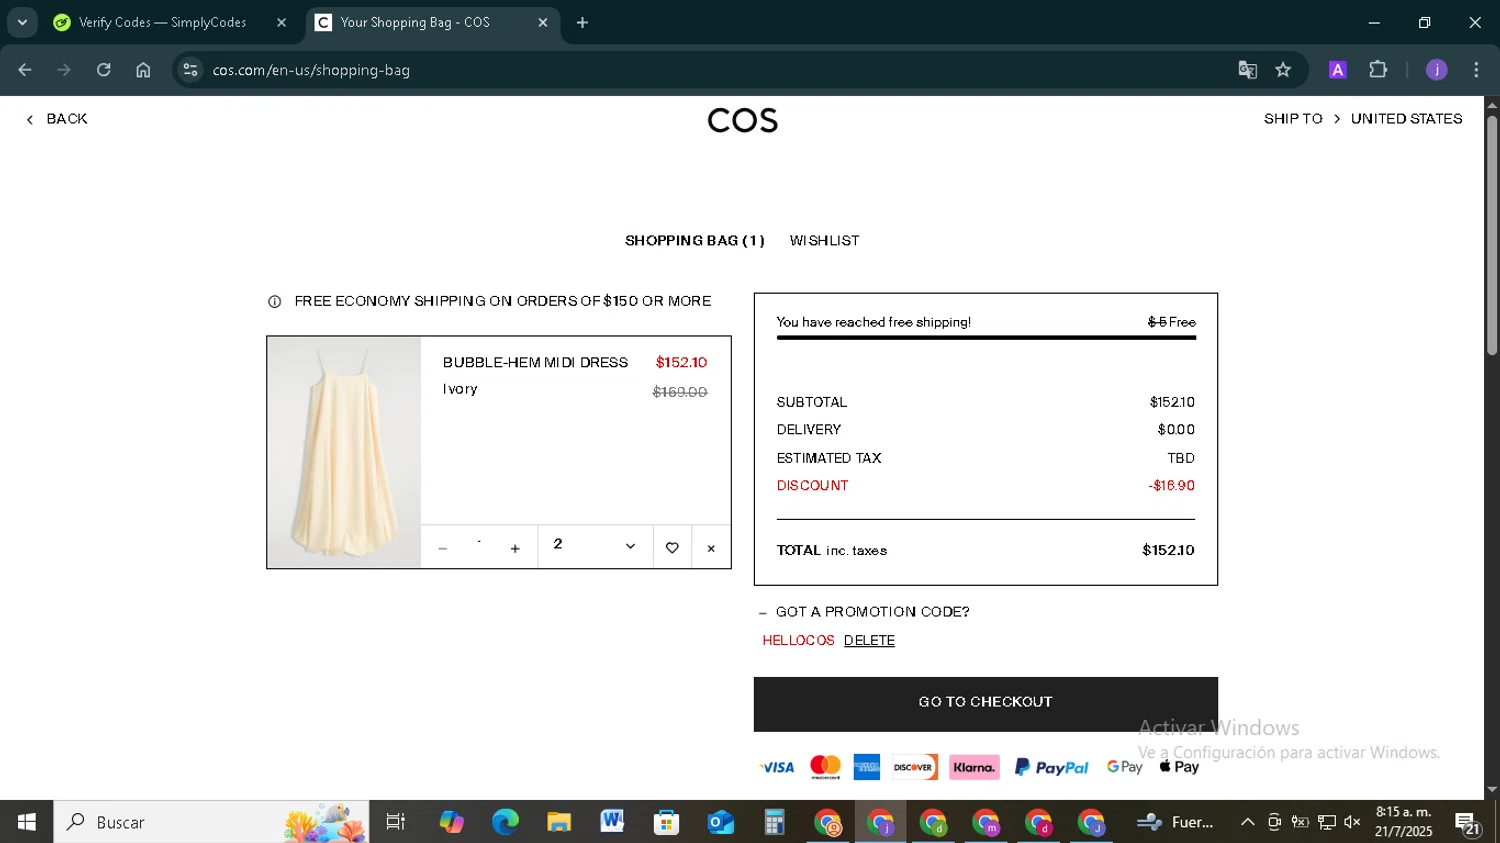Click the Mastercard payment icon
The image size is (1500, 843).
pos(825,767)
